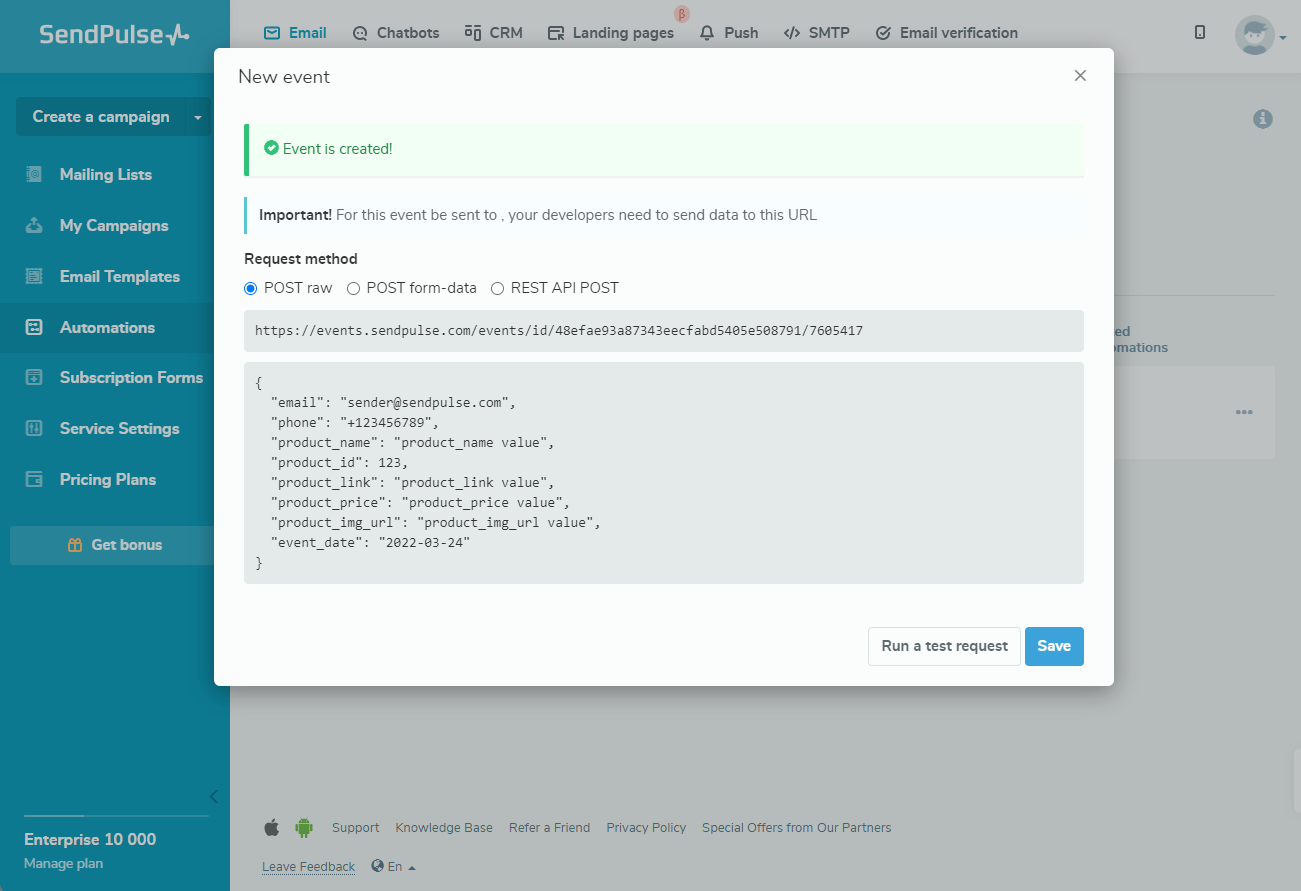The width and height of the screenshot is (1301, 891).
Task: Collapse the sidebar with the chevron
Action: tap(213, 797)
